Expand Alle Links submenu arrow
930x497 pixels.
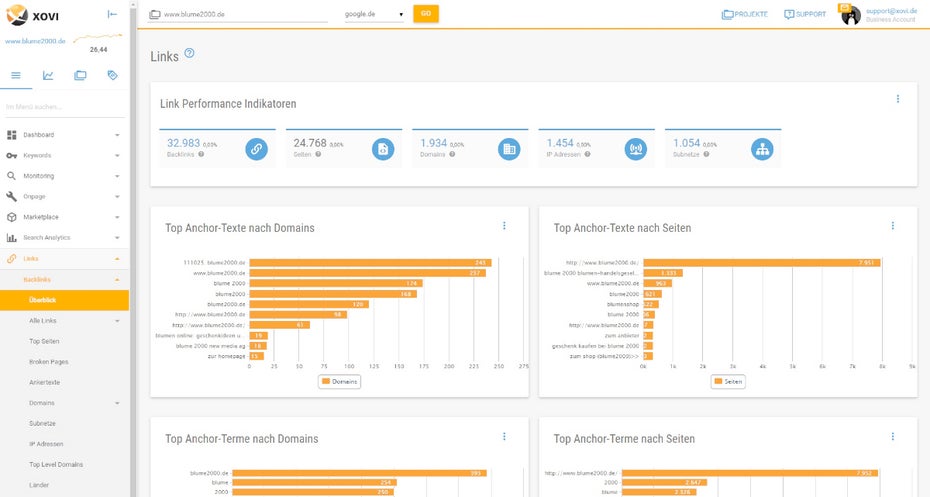(x=117, y=321)
